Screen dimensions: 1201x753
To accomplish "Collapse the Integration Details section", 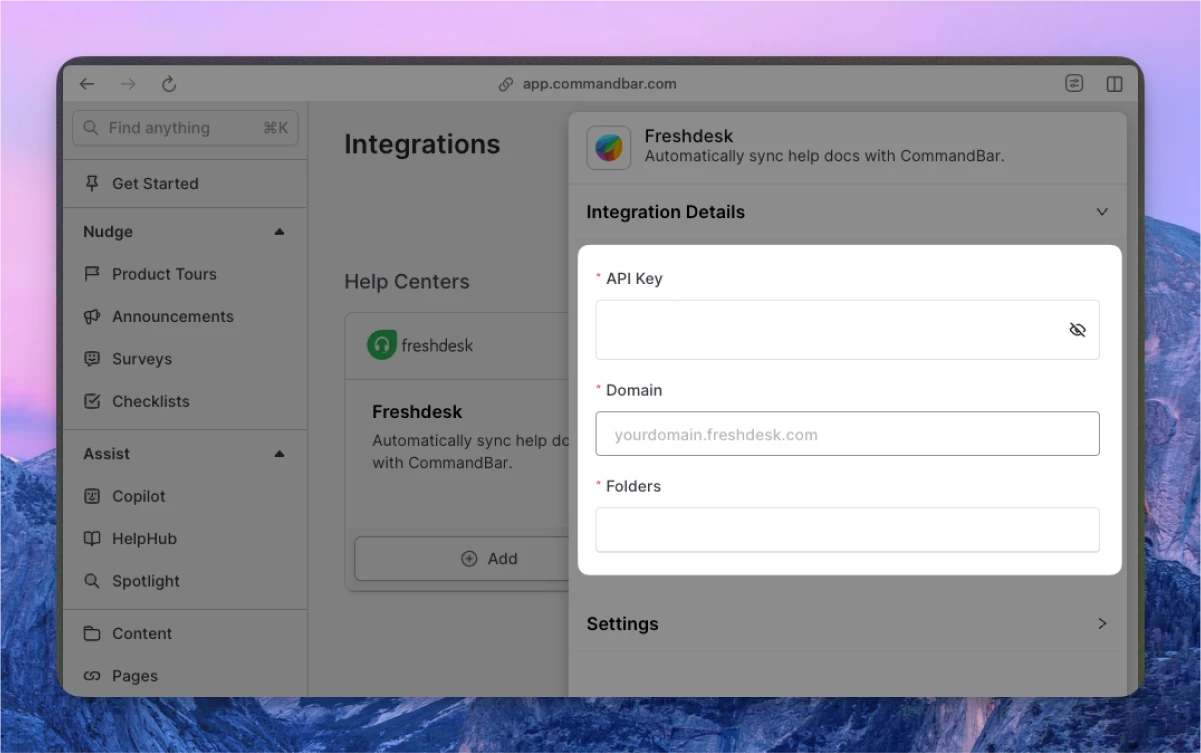I will [1102, 212].
